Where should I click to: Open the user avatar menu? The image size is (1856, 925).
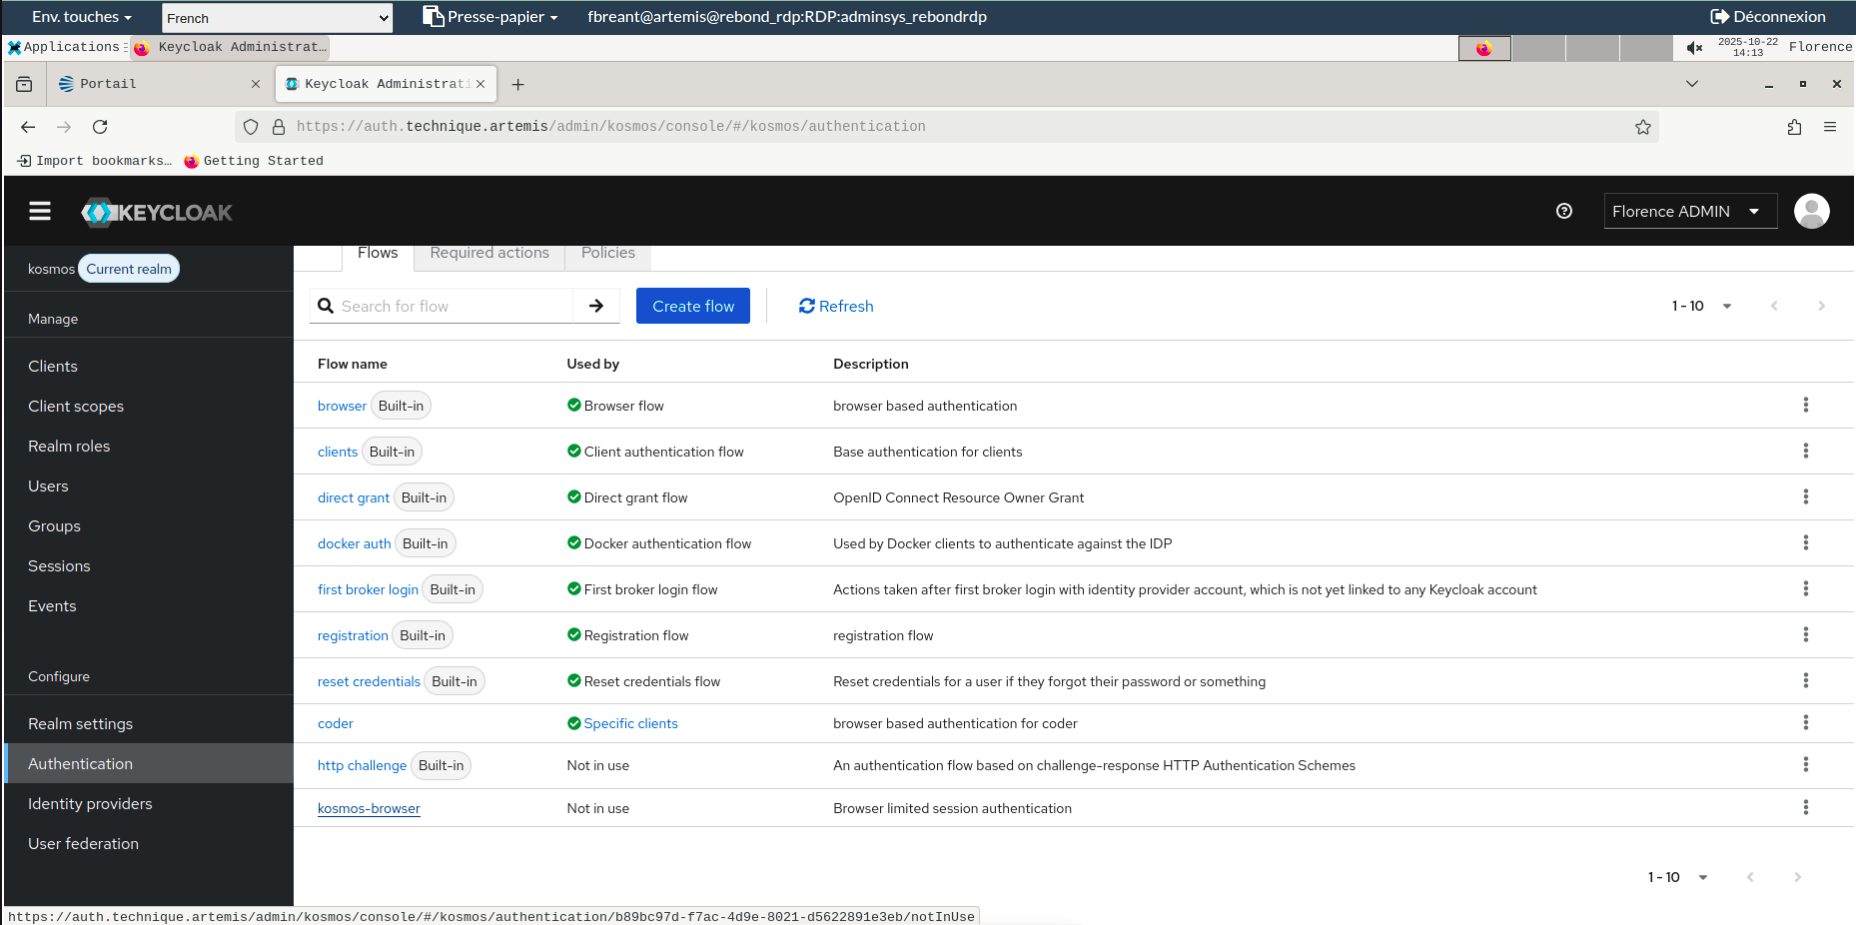[x=1812, y=211]
